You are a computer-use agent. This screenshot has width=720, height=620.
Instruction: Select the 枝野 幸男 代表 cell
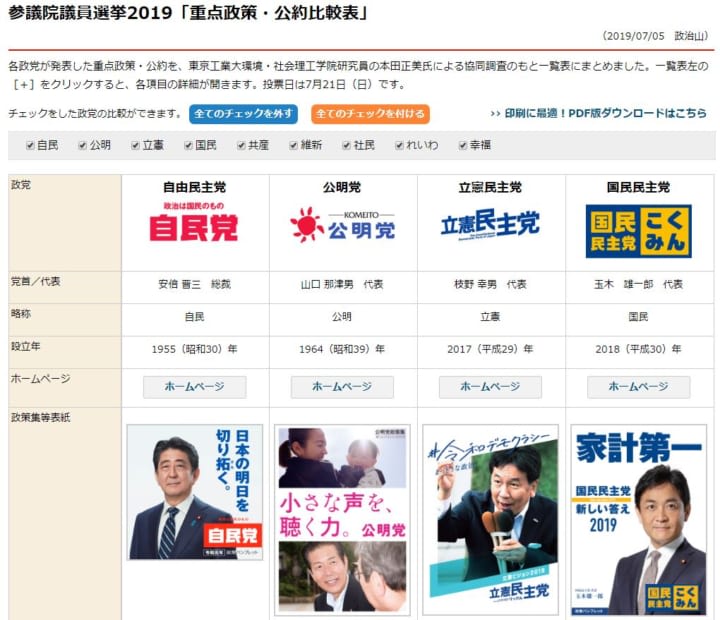coord(490,285)
